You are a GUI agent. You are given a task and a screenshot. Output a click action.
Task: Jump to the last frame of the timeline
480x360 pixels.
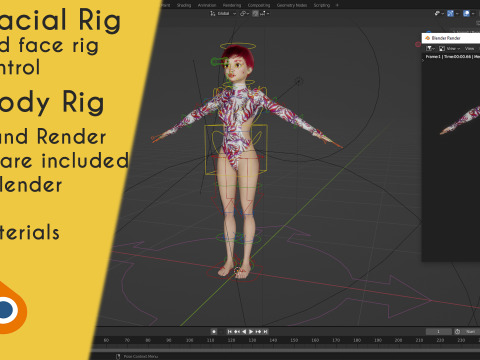click(x=265, y=332)
